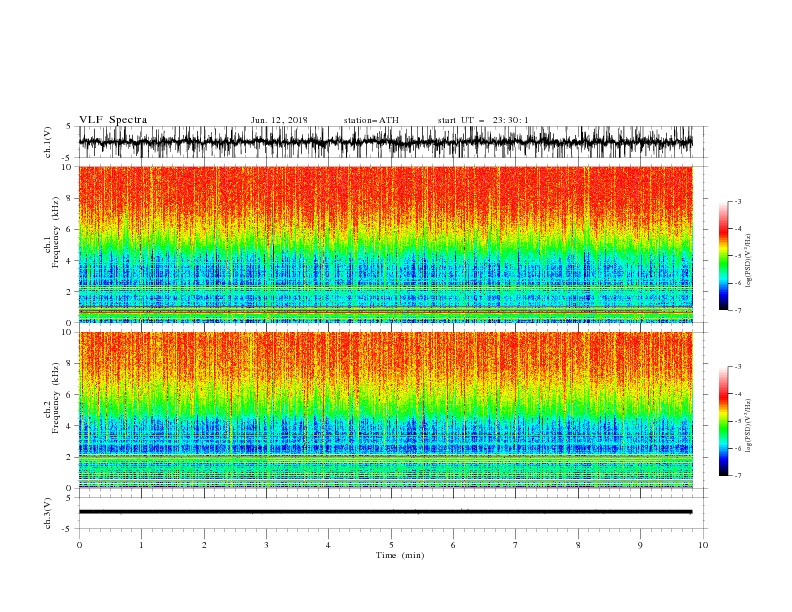Screen dimensions: 792x612
Task: Click the time axis tick label "6"
Action: coord(453,545)
